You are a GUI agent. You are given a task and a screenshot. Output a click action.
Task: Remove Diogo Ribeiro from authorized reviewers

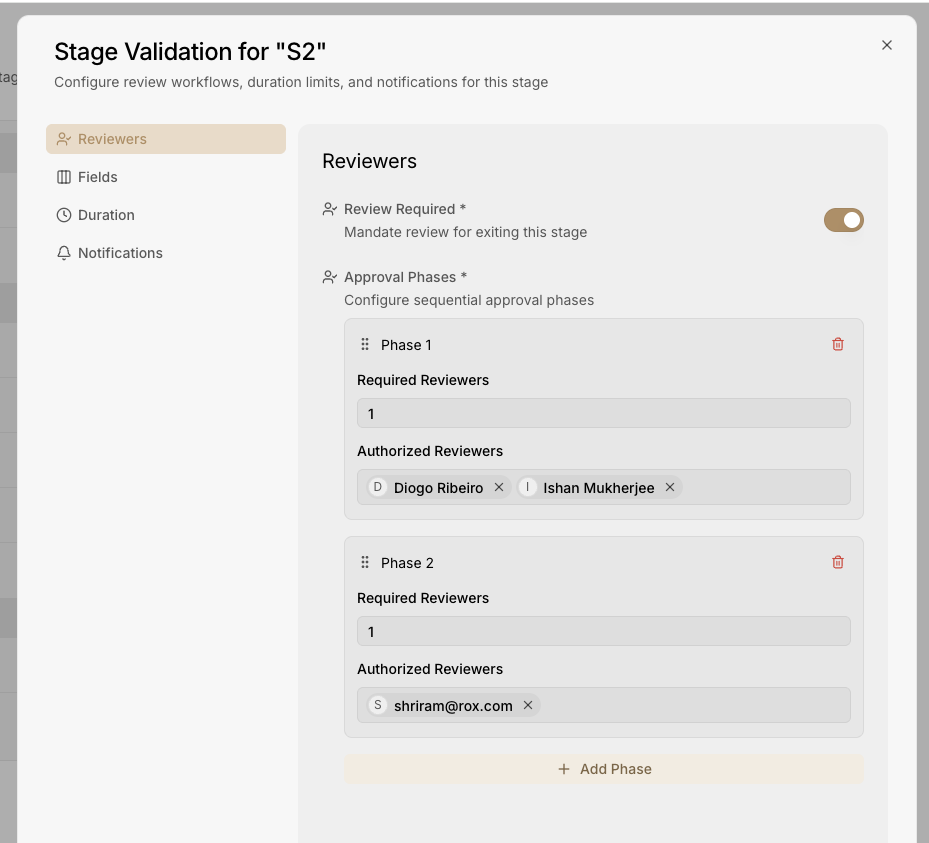pyautogui.click(x=499, y=488)
